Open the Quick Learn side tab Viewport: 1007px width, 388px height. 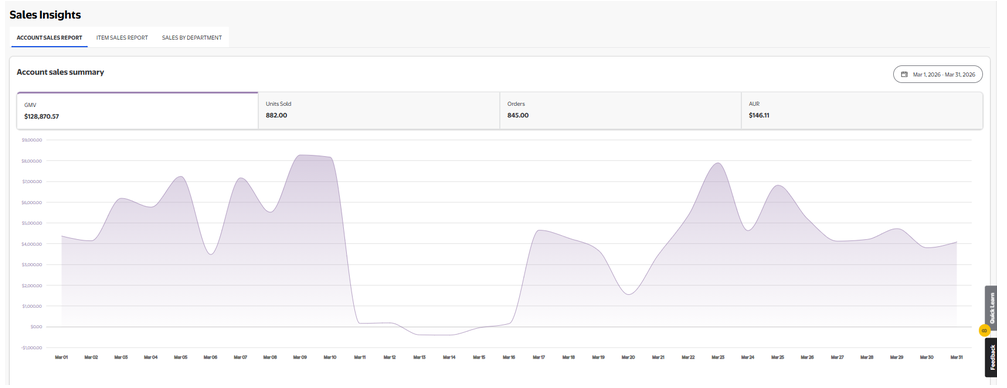991,307
